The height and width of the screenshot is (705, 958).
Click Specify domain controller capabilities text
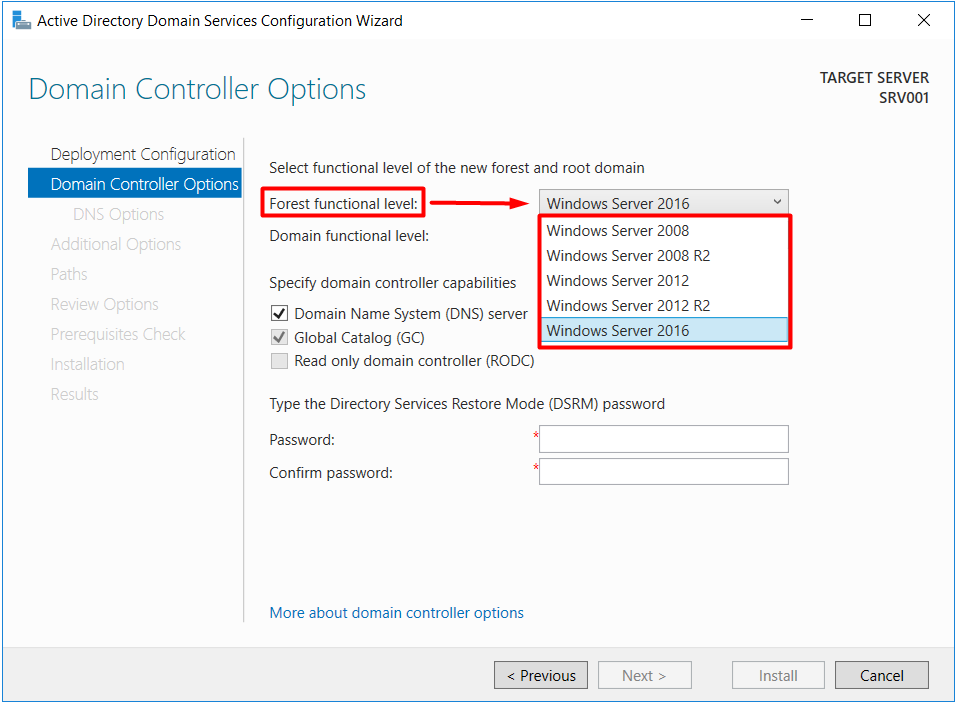click(393, 283)
